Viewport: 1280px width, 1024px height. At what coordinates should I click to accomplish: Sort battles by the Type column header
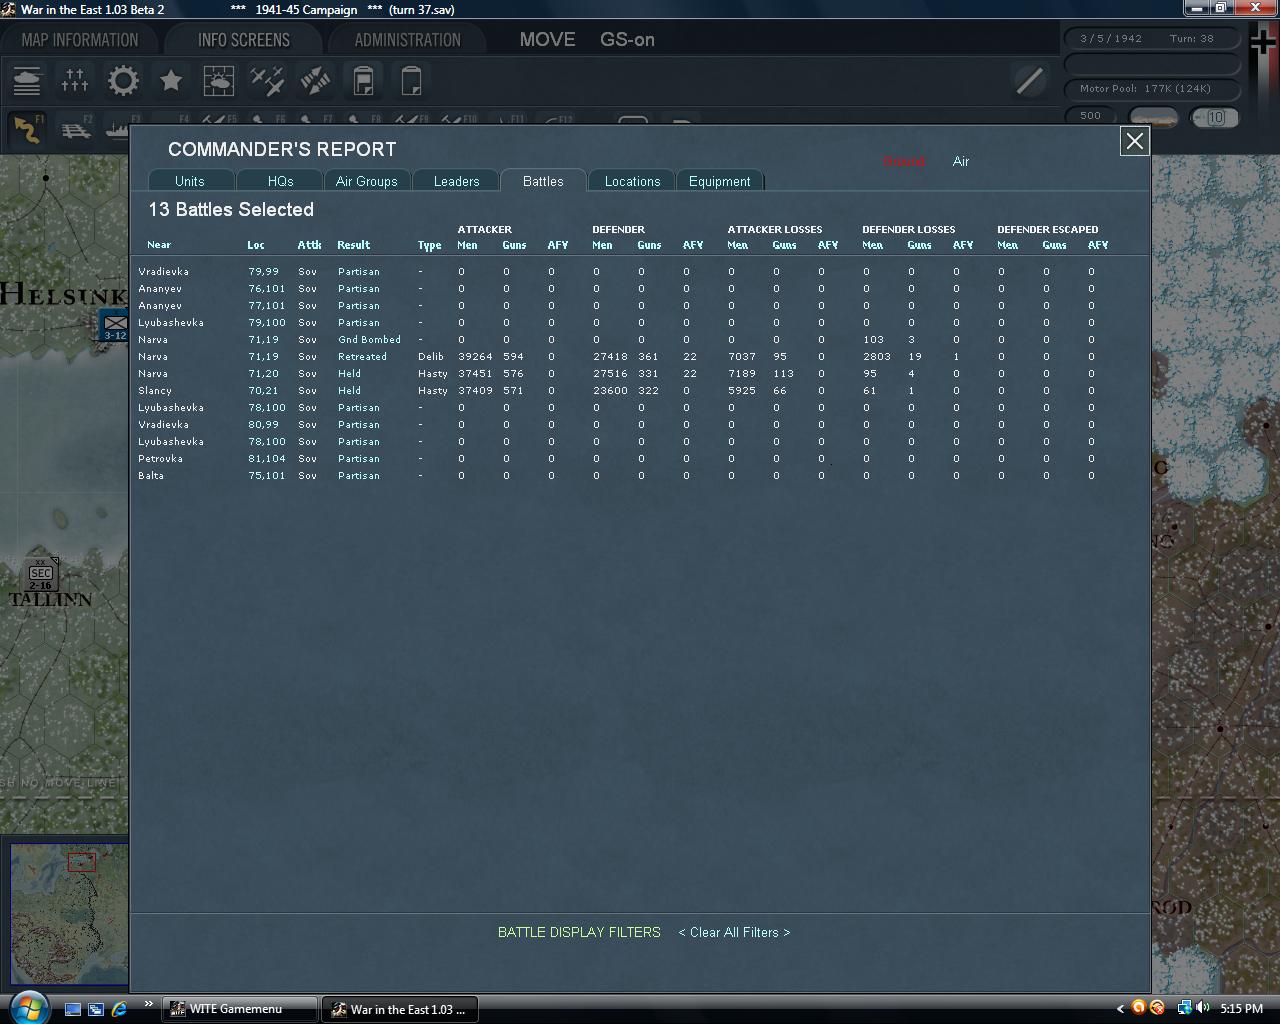click(x=430, y=245)
